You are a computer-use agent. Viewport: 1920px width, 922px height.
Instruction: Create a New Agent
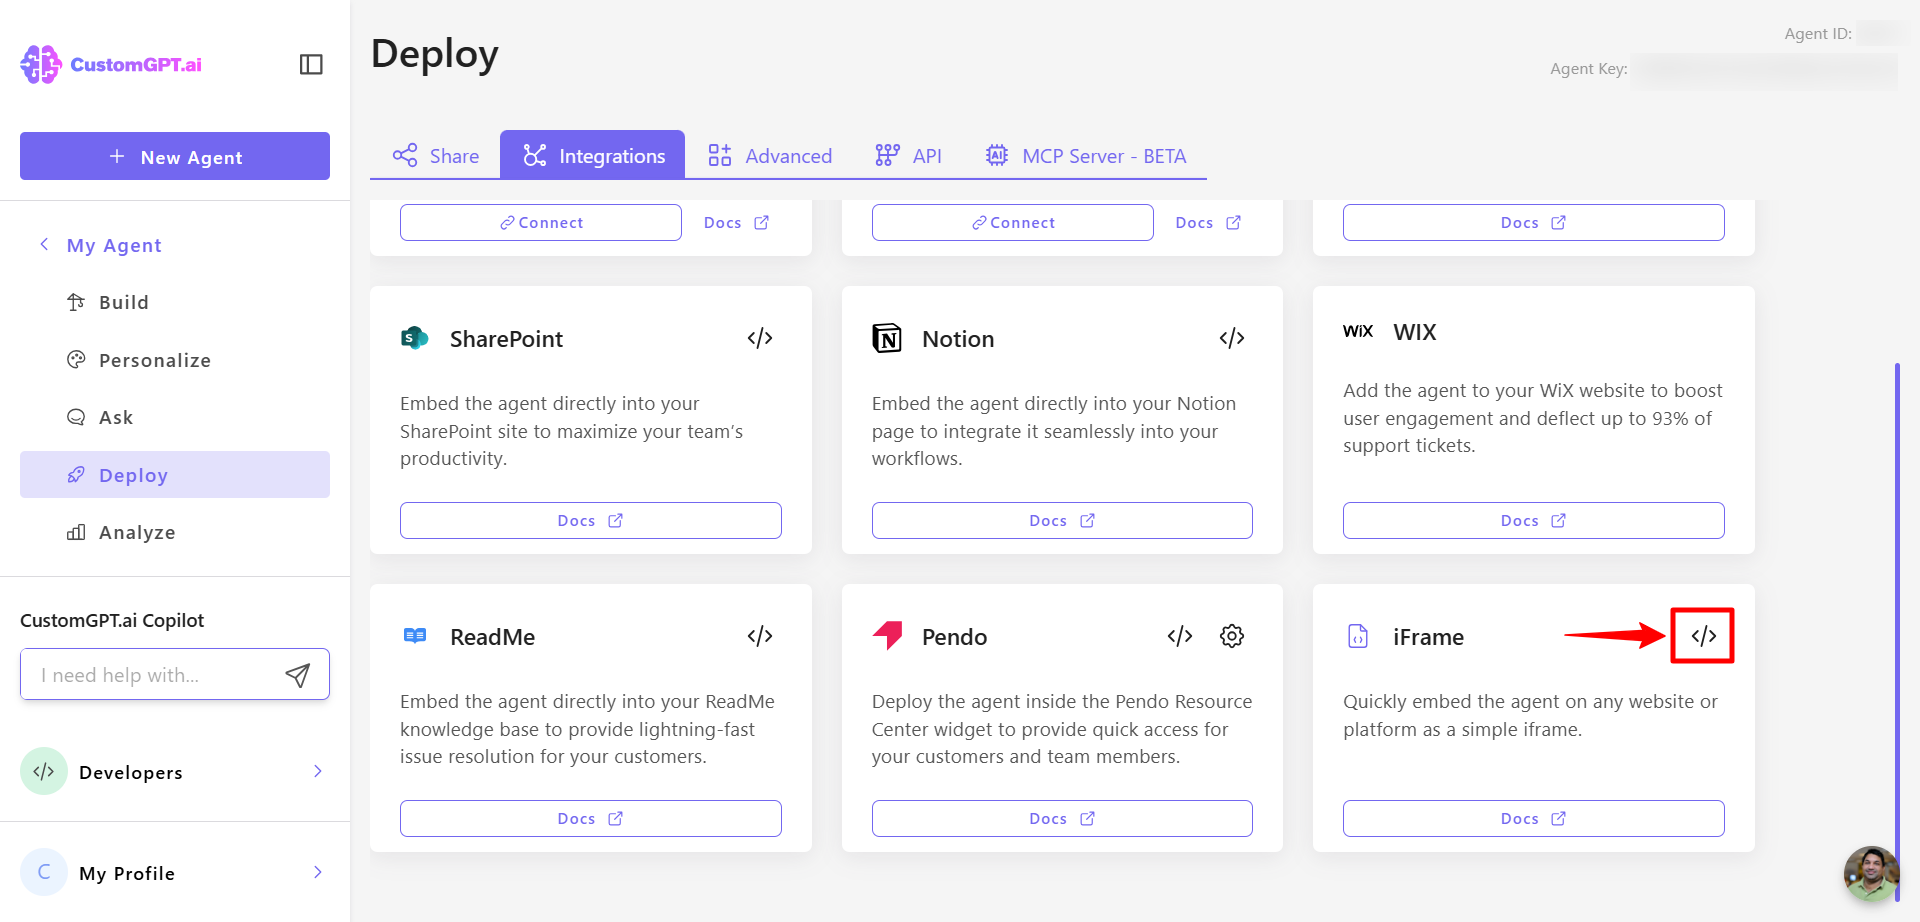click(175, 156)
